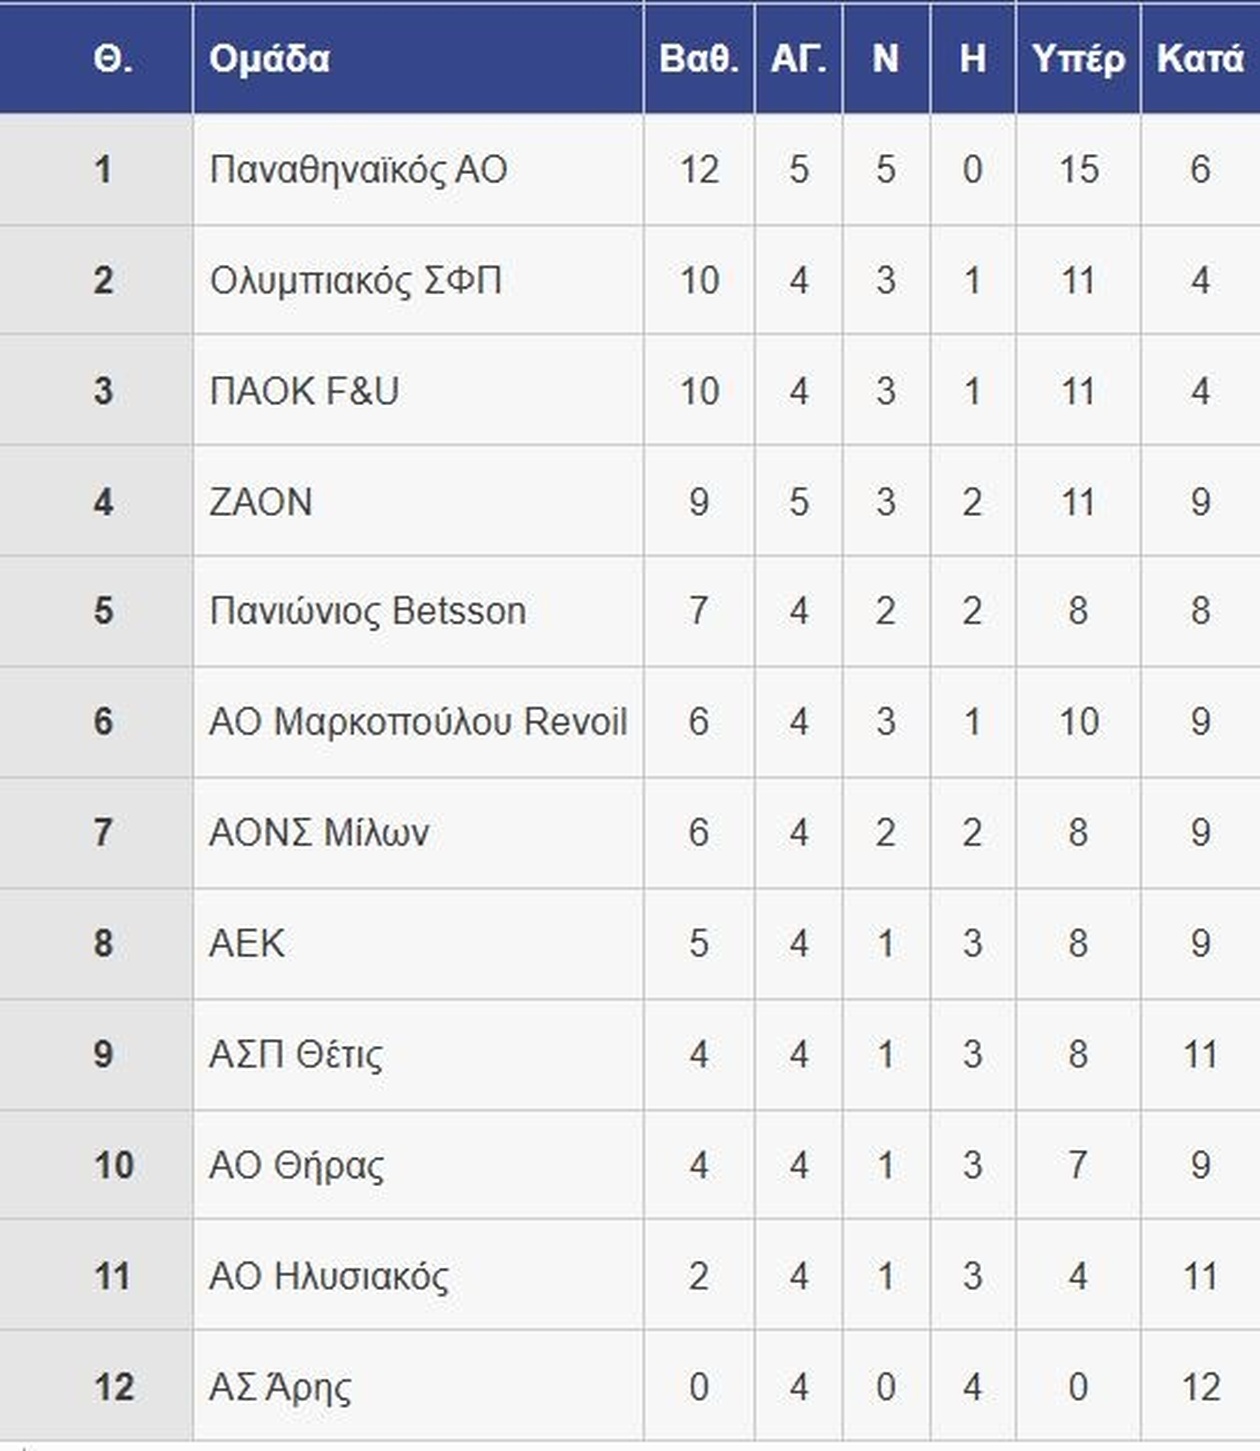Click the Η losses column header
The height and width of the screenshot is (1451, 1260).
pyautogui.click(x=972, y=59)
